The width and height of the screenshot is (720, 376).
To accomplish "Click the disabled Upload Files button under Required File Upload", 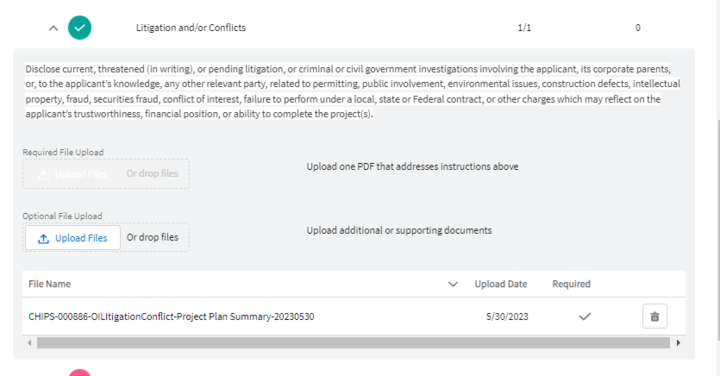I will (x=73, y=174).
